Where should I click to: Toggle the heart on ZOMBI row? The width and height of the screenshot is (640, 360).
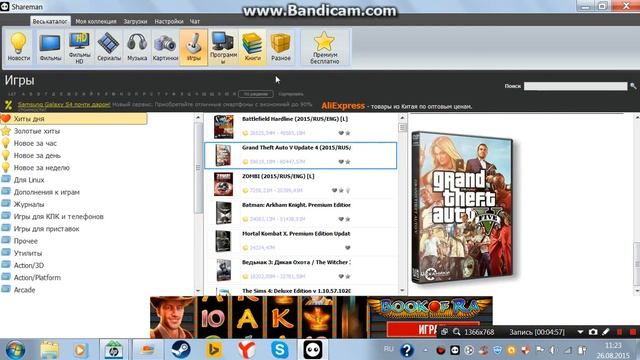(334, 190)
